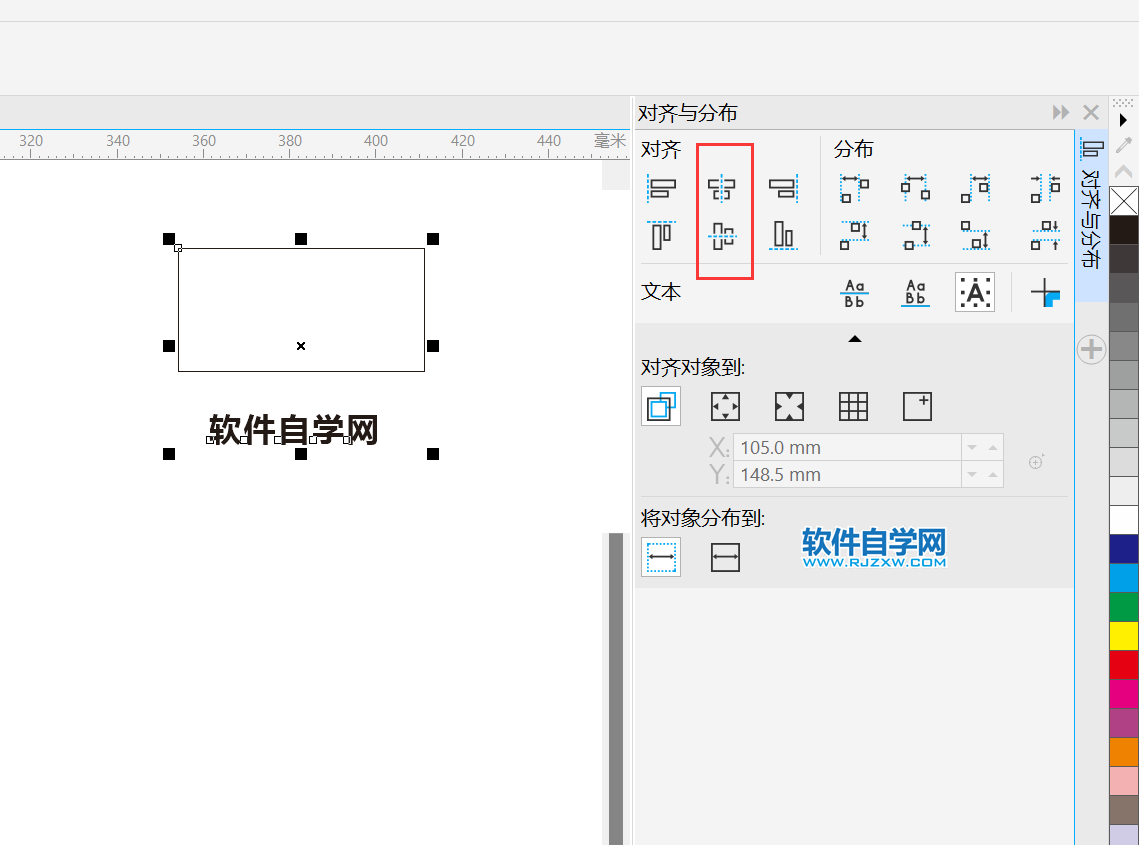
Task: Click the docker expand double-arrow
Action: coord(1059,112)
